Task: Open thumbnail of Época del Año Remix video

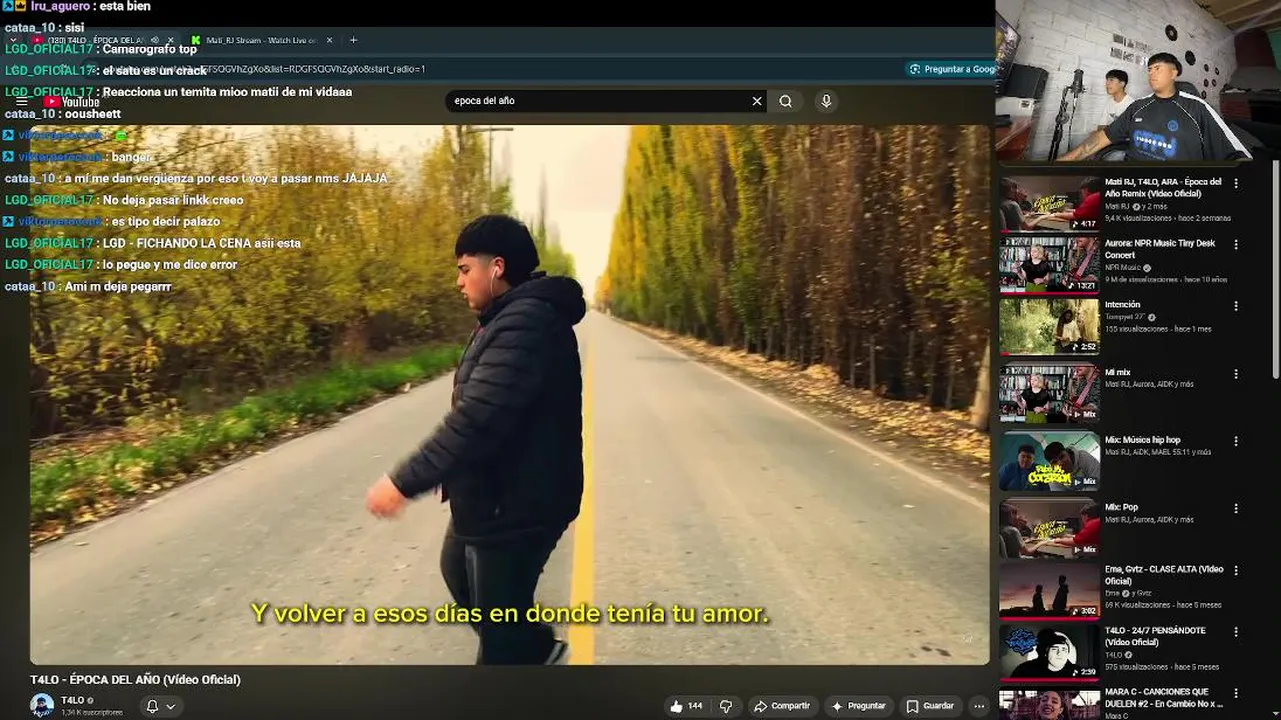Action: (1049, 203)
